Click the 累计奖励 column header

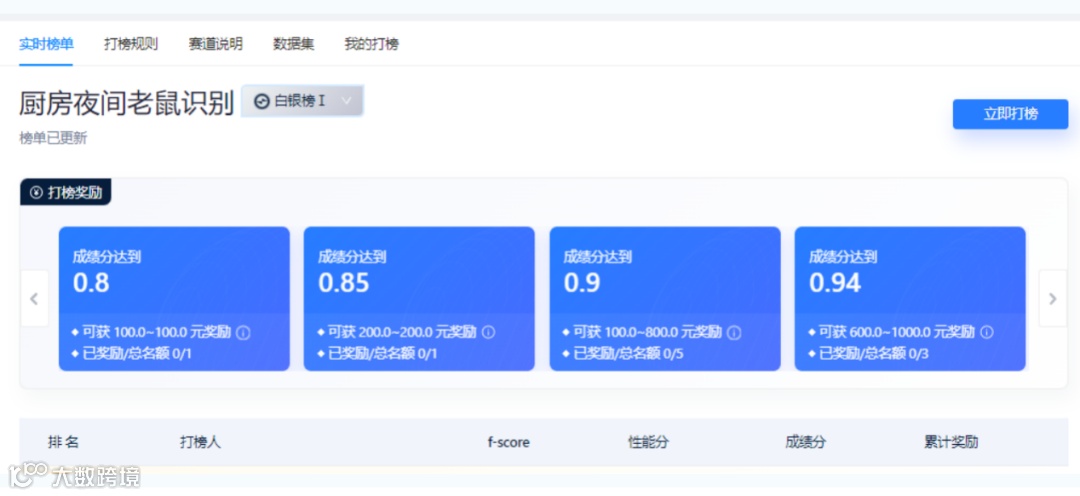coord(951,442)
